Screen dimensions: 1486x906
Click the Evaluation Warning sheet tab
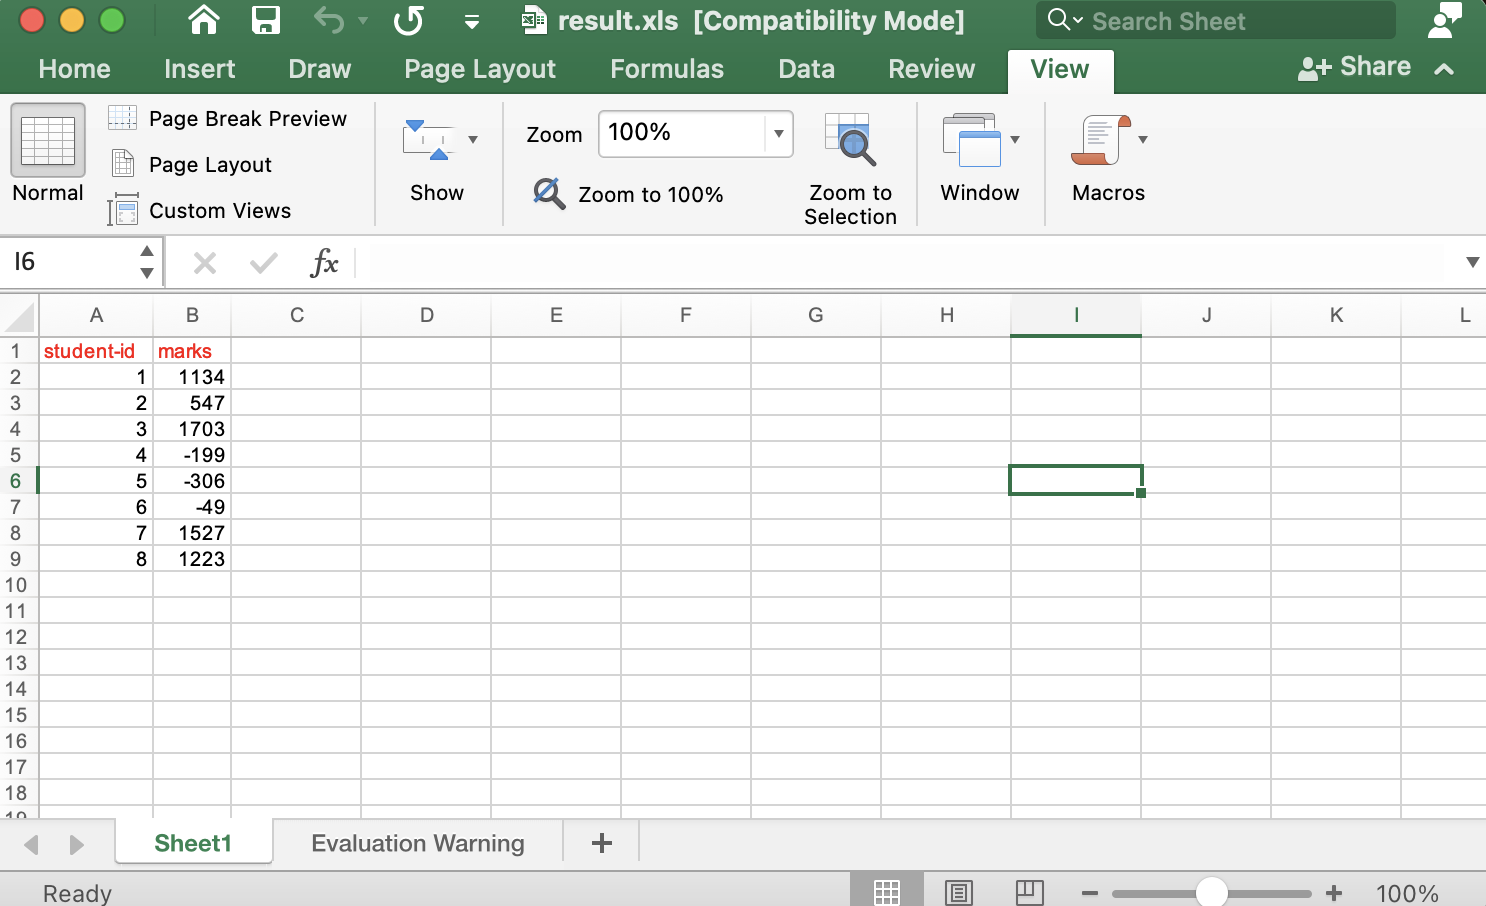(x=417, y=843)
